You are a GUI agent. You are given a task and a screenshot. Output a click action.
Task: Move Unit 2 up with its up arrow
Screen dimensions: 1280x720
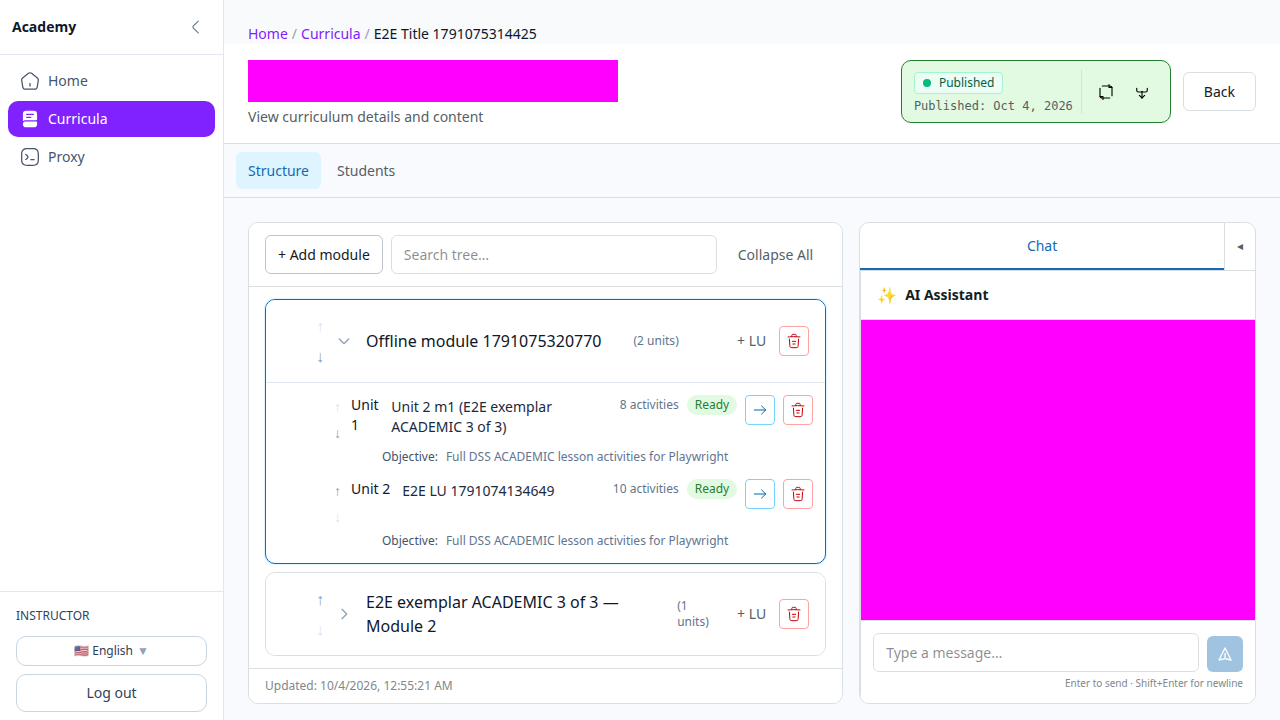click(337, 490)
